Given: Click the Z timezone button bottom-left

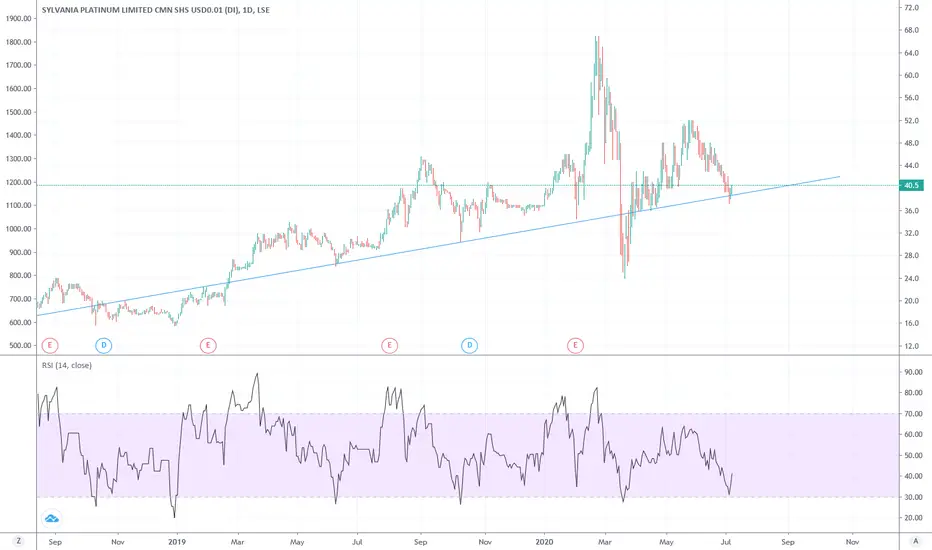Looking at the screenshot, I should [19, 541].
